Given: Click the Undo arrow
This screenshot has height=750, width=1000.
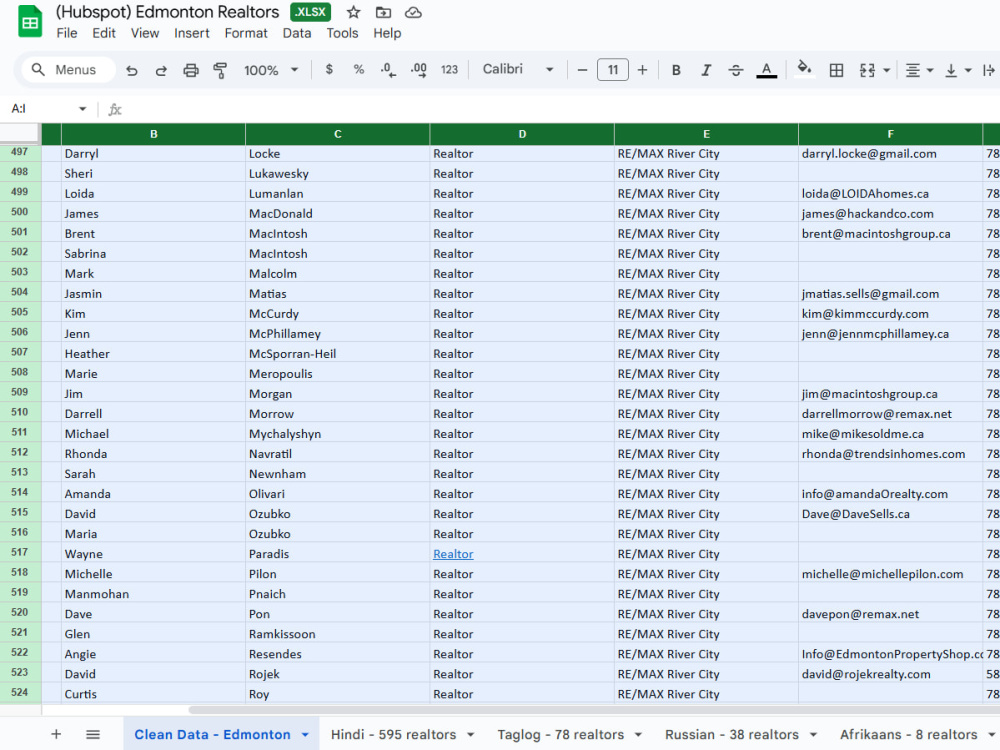Looking at the screenshot, I should (131, 70).
